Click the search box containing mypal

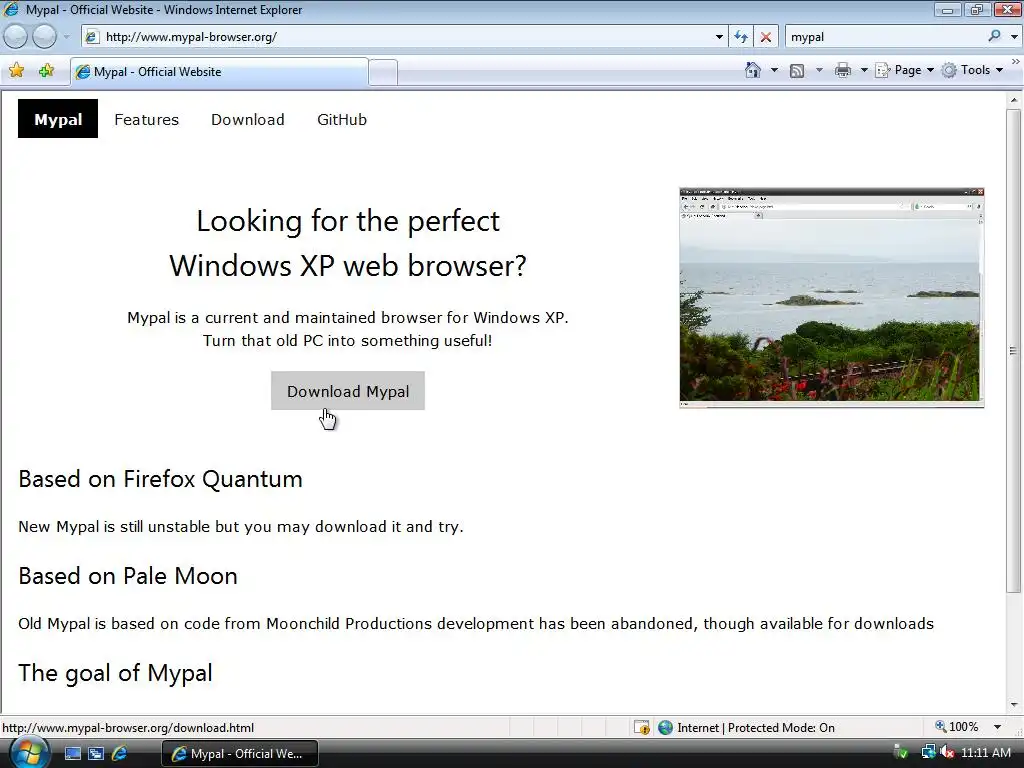pos(885,37)
